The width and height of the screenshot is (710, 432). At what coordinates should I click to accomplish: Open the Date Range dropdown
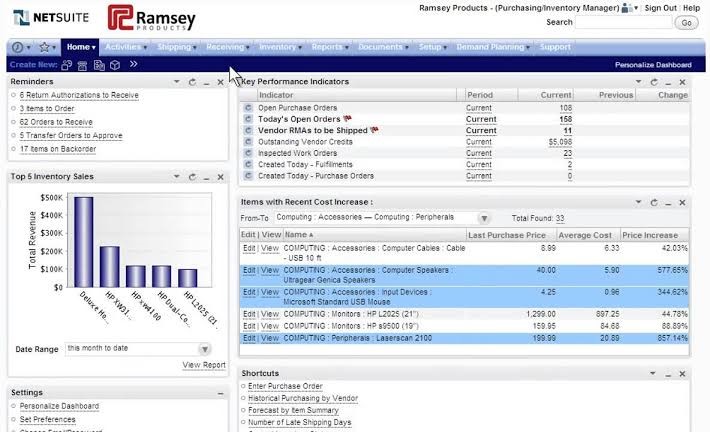[205, 349]
